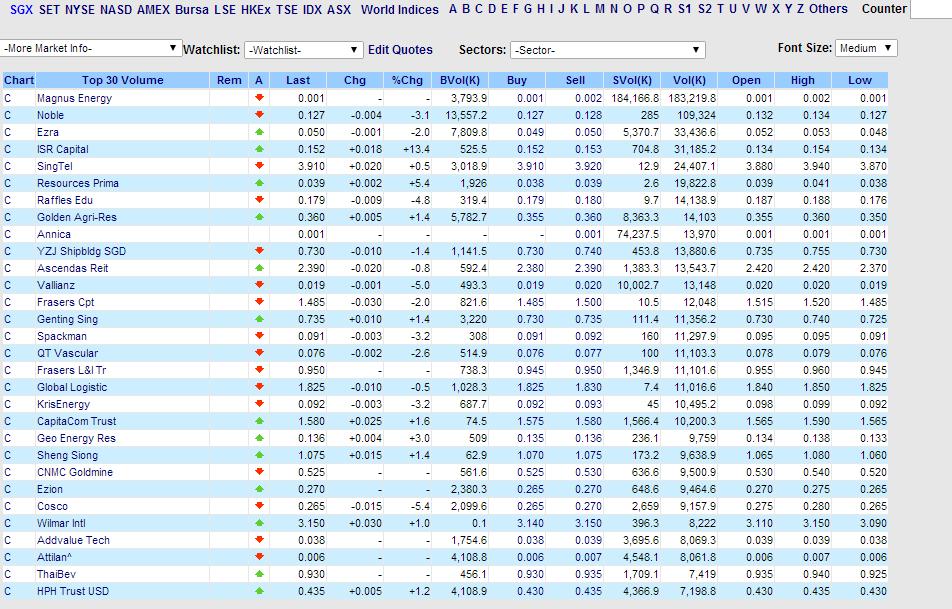This screenshot has height=609, width=952.
Task: Click the Counter search input field
Action: 931,9
